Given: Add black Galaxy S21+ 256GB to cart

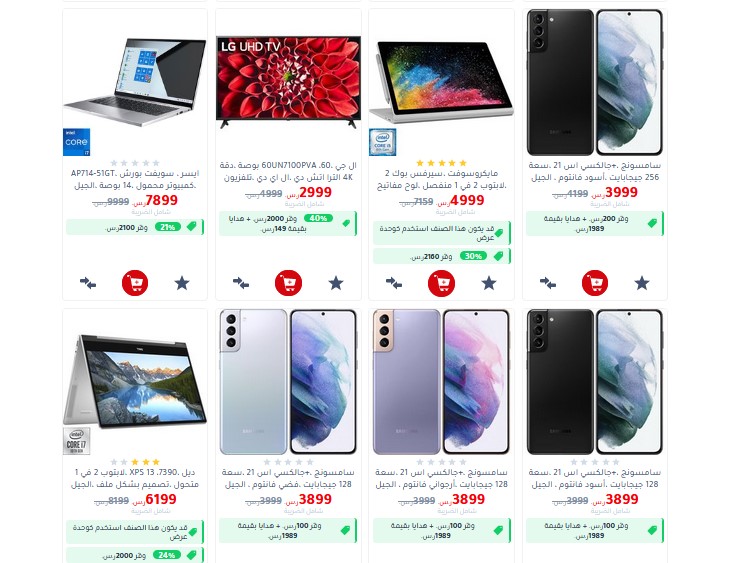Looking at the screenshot, I should pos(595,283).
